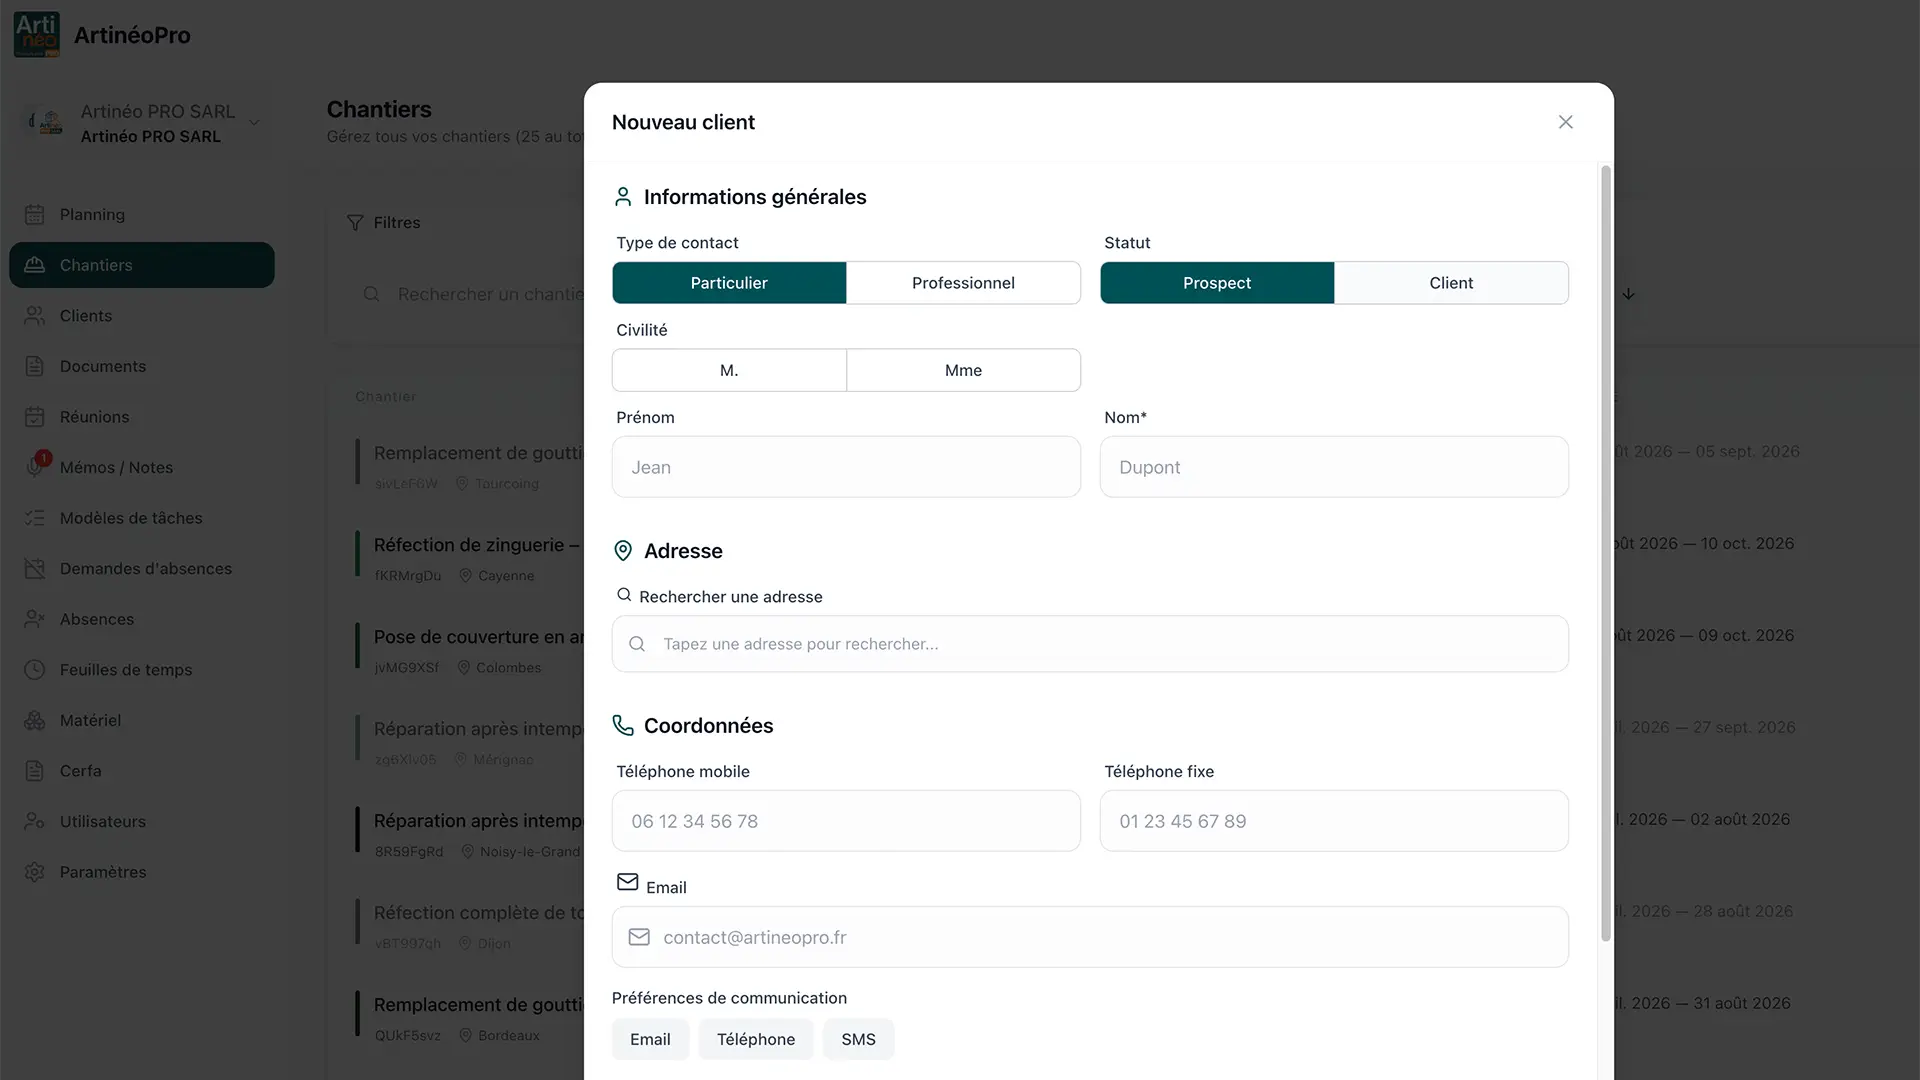The height and width of the screenshot is (1080, 1920).
Task: Expand the Artinéo PRO SARL company switcher
Action: pos(142,123)
